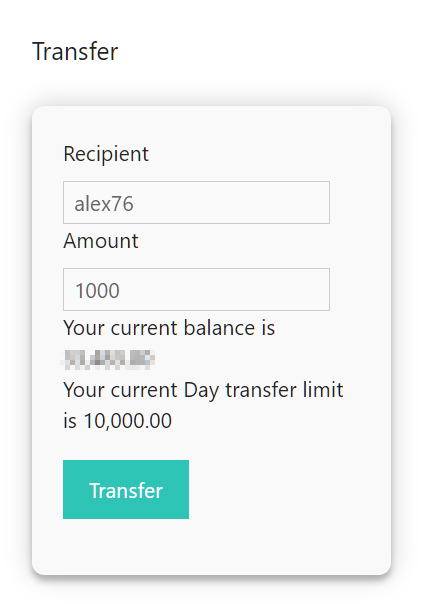Select the "Your current balance is" text
This screenshot has height=604, width=421.
tap(169, 328)
